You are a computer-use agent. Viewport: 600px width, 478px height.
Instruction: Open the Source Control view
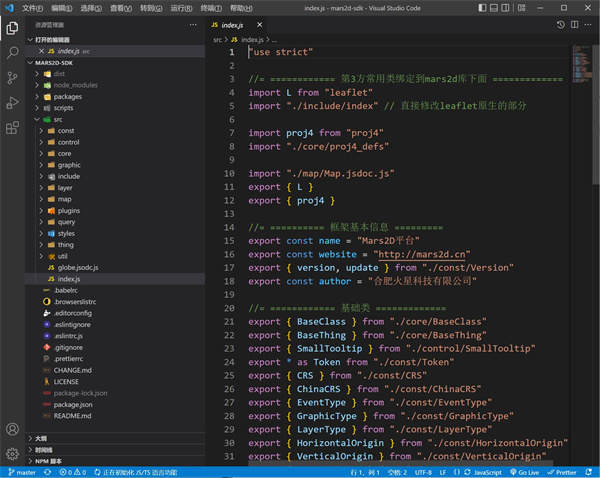point(12,77)
